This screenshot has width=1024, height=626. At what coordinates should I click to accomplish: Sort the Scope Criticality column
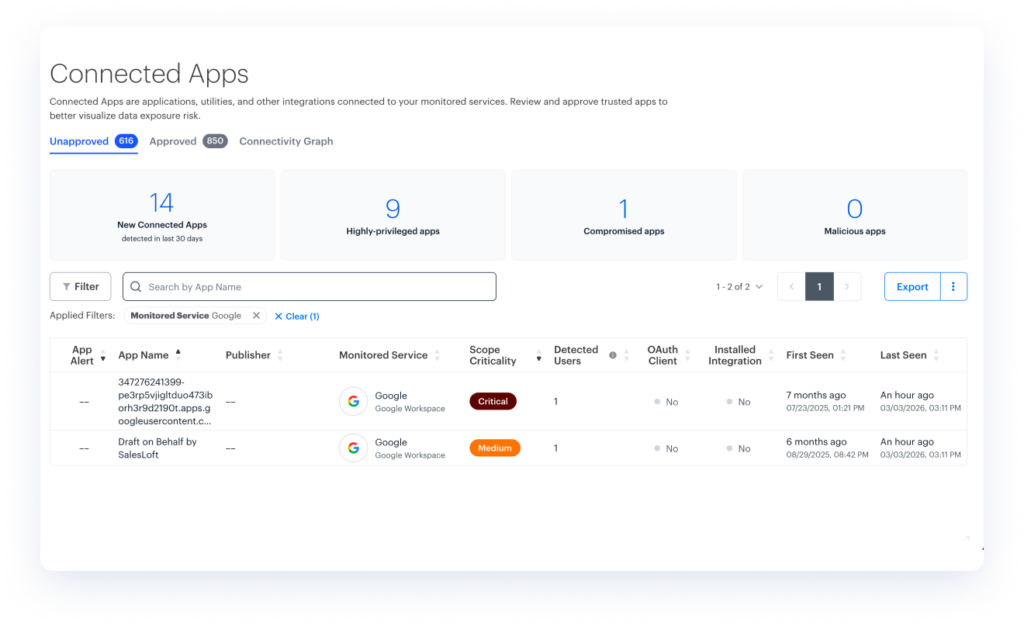539,357
